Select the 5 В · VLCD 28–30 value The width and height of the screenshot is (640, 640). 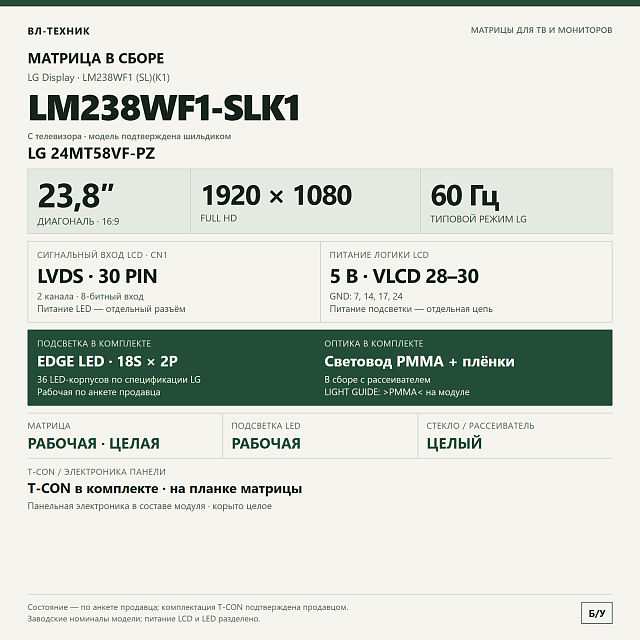pyautogui.click(x=404, y=276)
